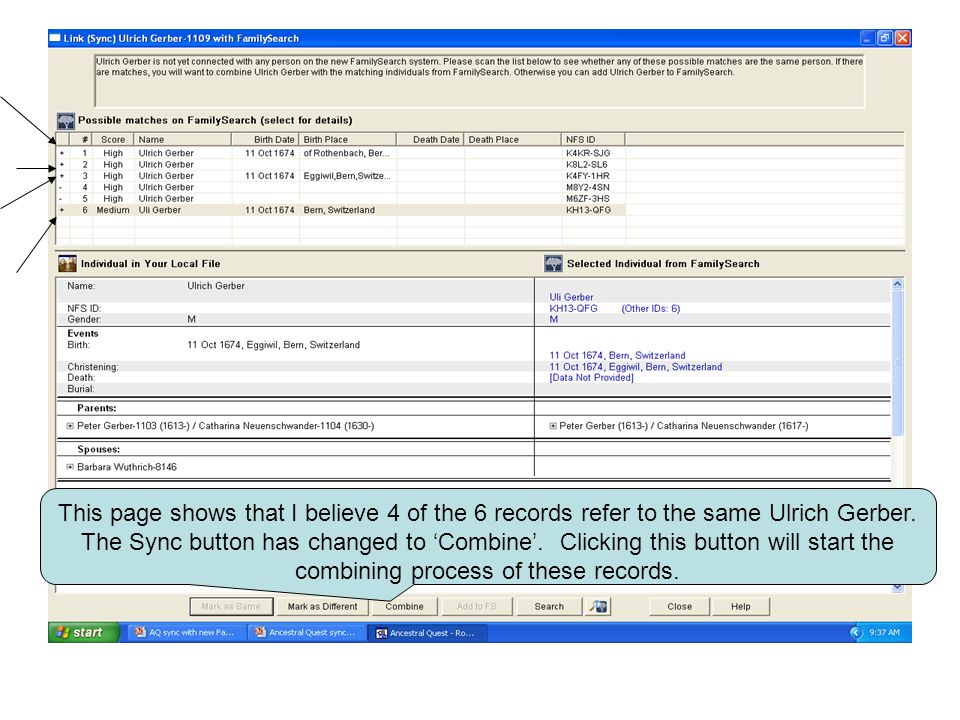Toggle the plus marker on row 2

62,165
